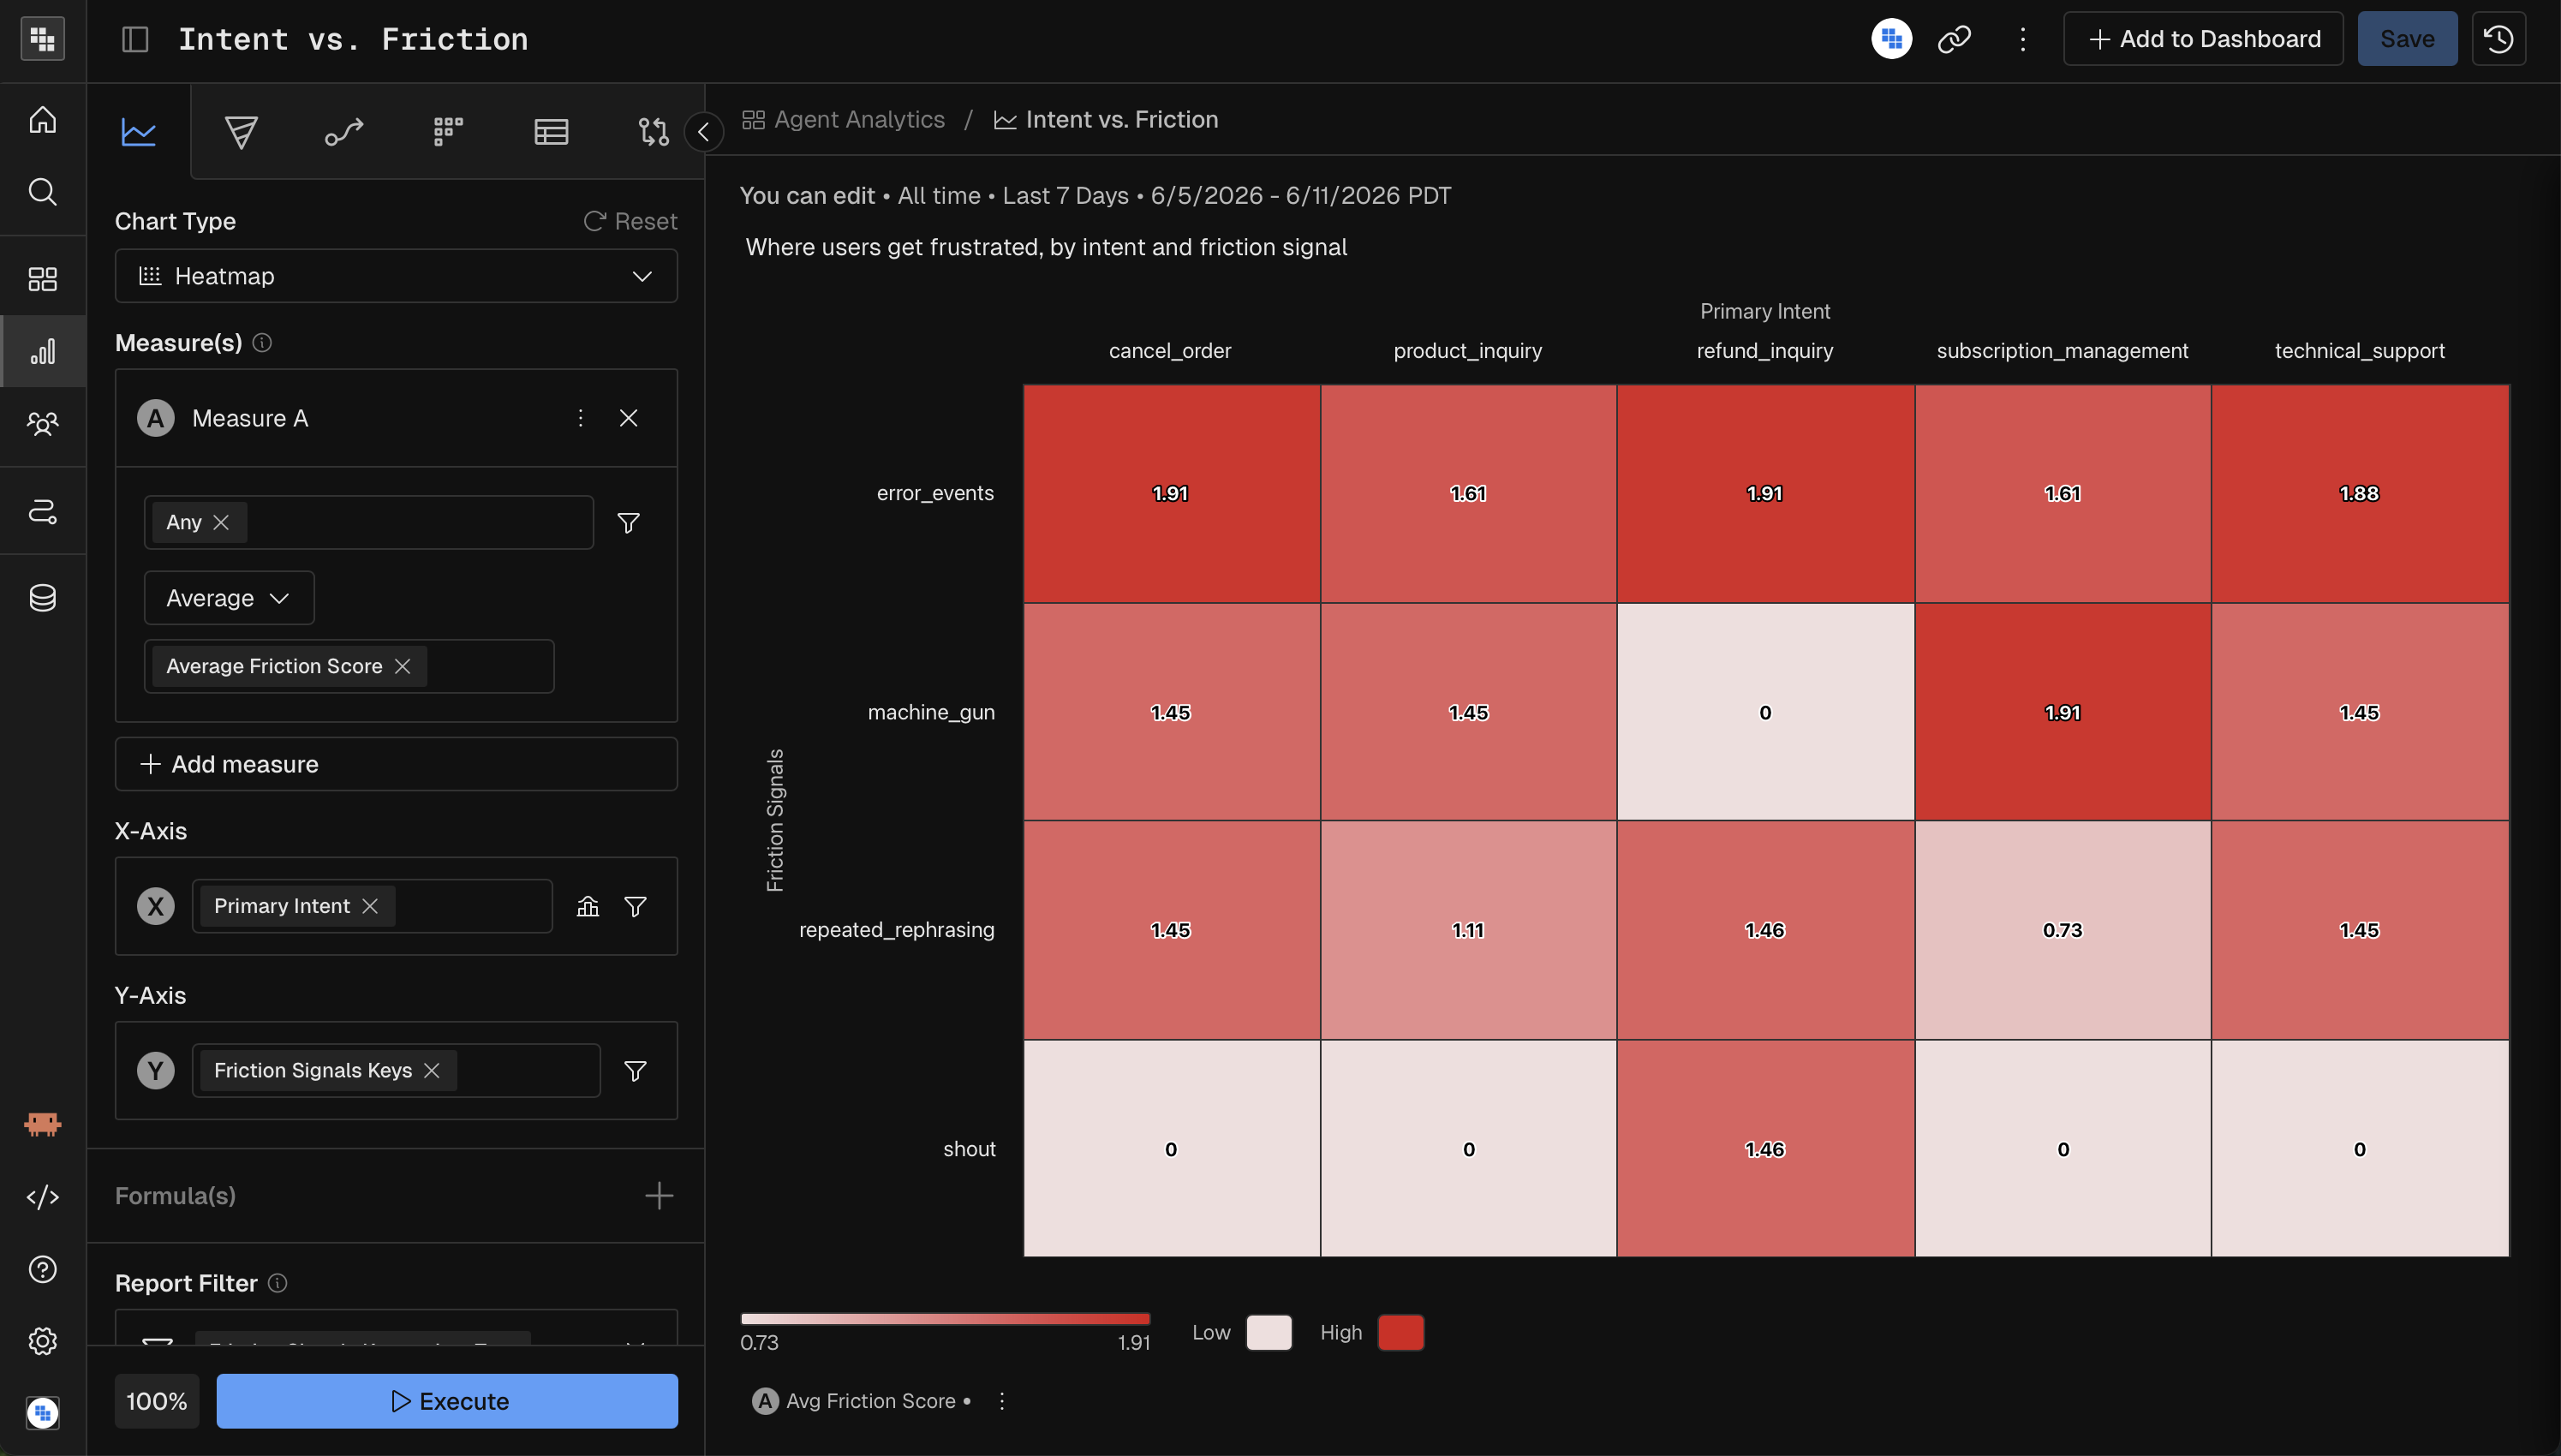Open the X-Axis bucketing icon

pyautogui.click(x=588, y=906)
